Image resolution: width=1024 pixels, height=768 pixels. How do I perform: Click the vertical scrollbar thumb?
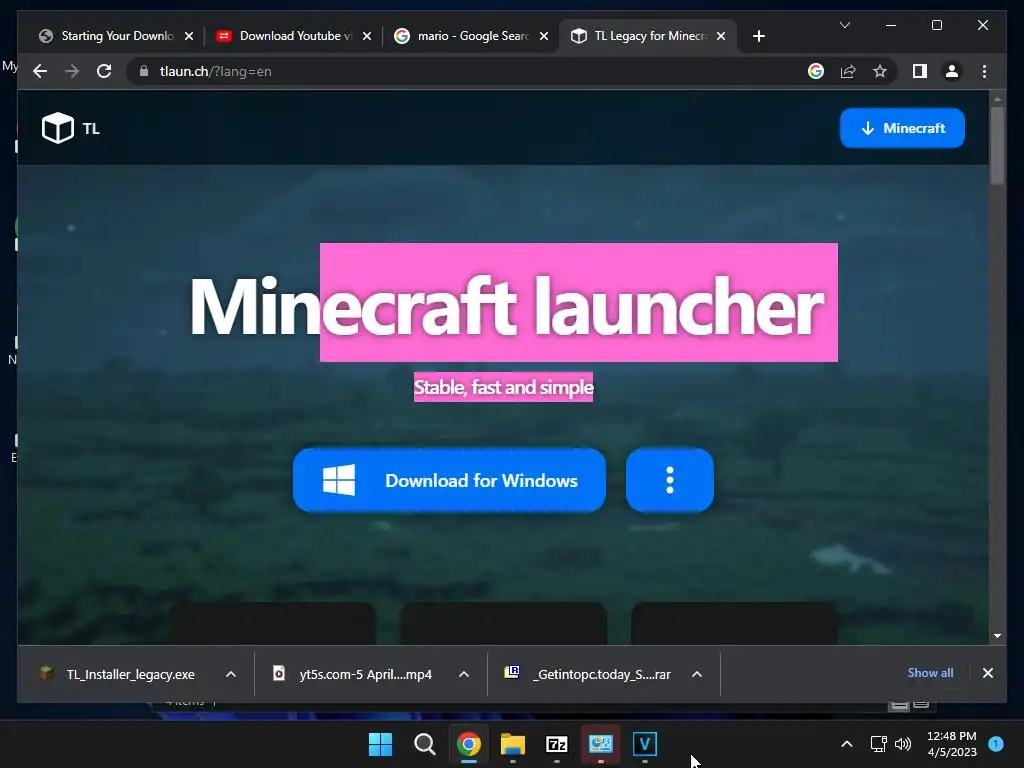997,146
